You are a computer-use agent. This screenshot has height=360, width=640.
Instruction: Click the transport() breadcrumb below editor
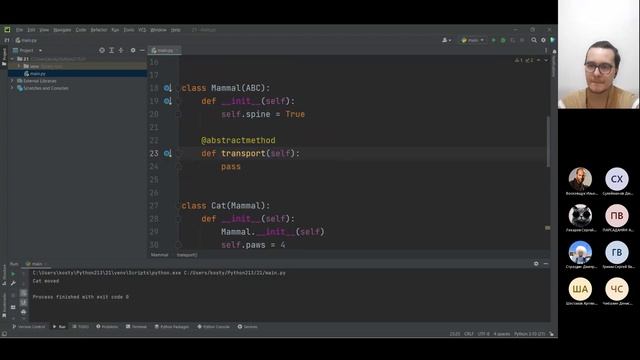[x=187, y=255]
